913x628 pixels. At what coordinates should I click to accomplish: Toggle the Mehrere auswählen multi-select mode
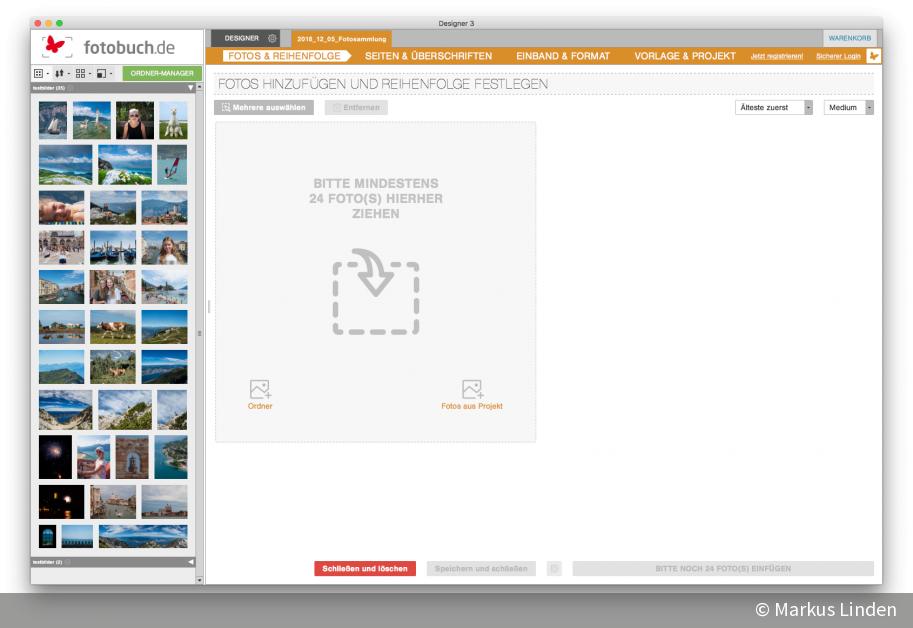click(264, 107)
